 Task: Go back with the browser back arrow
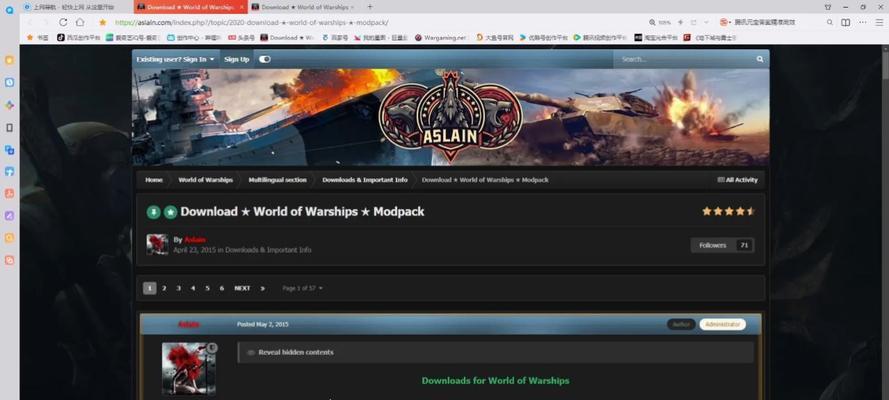29,22
